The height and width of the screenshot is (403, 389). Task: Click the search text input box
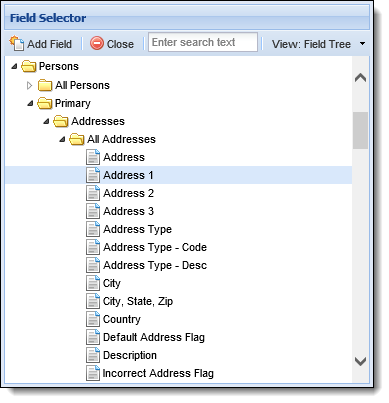[x=203, y=42]
